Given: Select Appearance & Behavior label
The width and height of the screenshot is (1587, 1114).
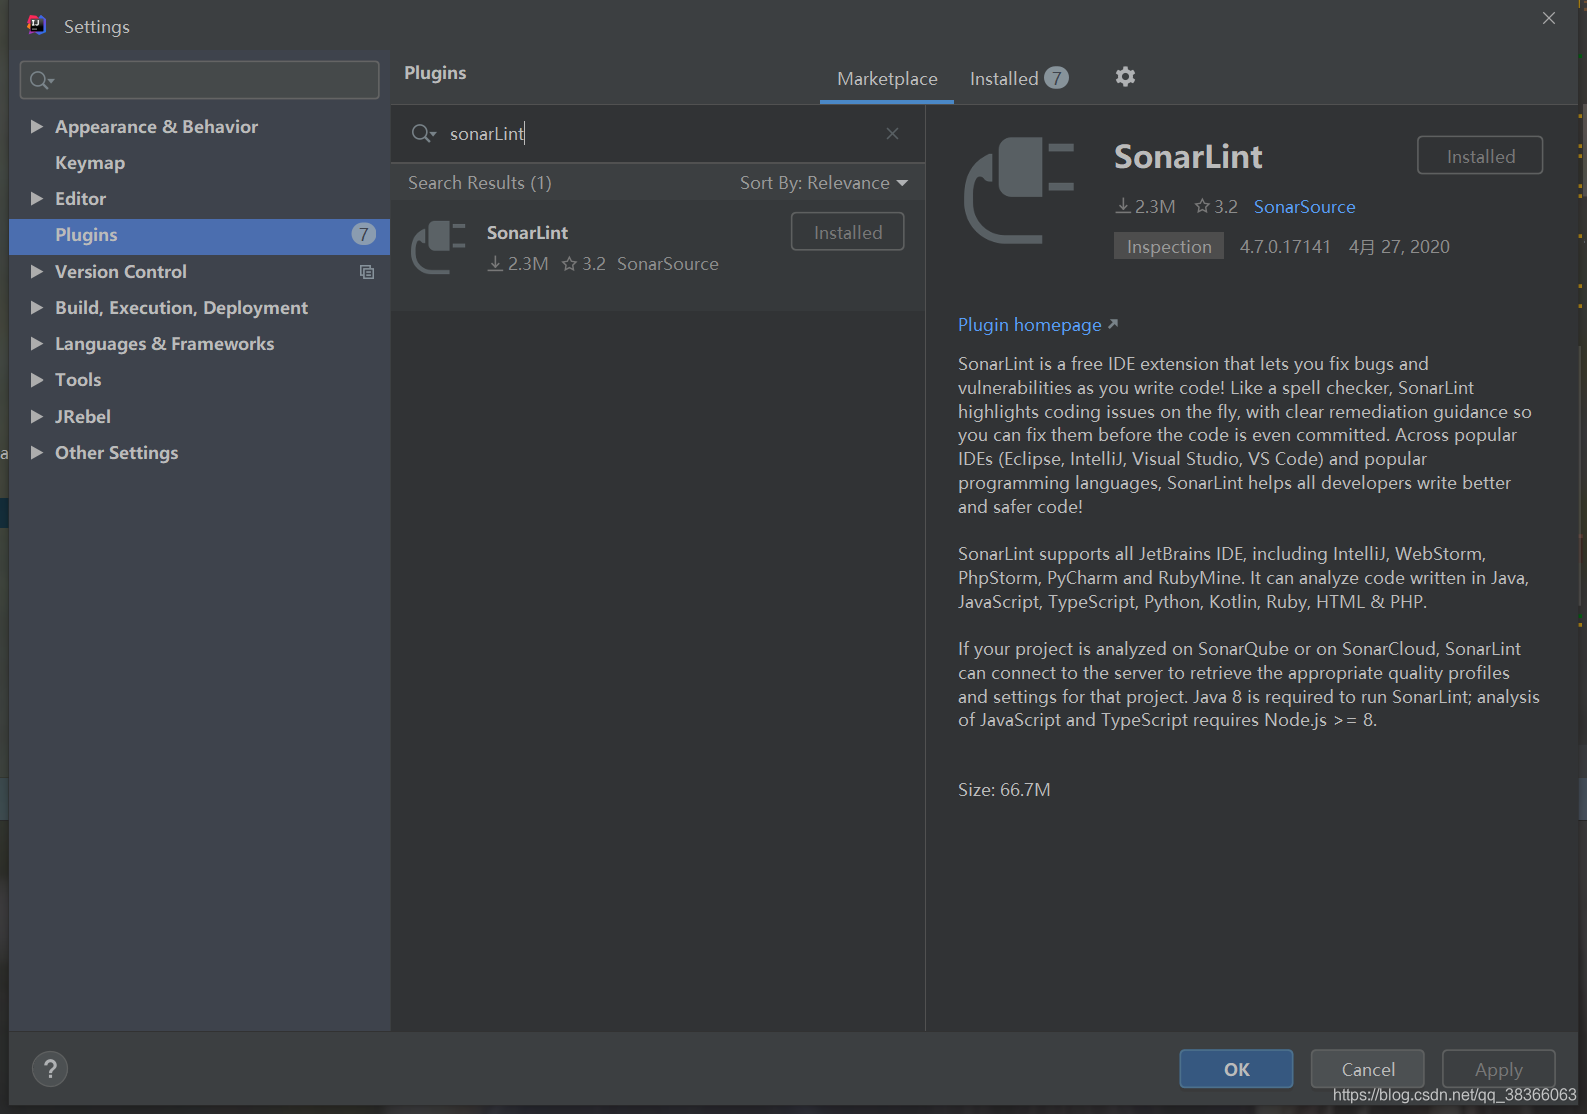Looking at the screenshot, I should pyautogui.click(x=156, y=127).
